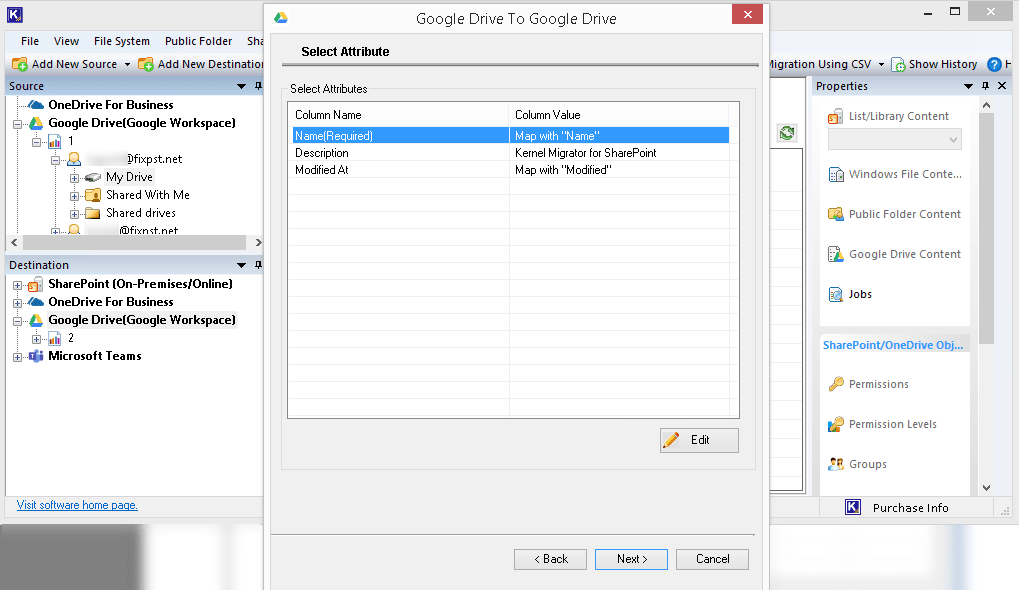Click the Next button

[x=632, y=559]
